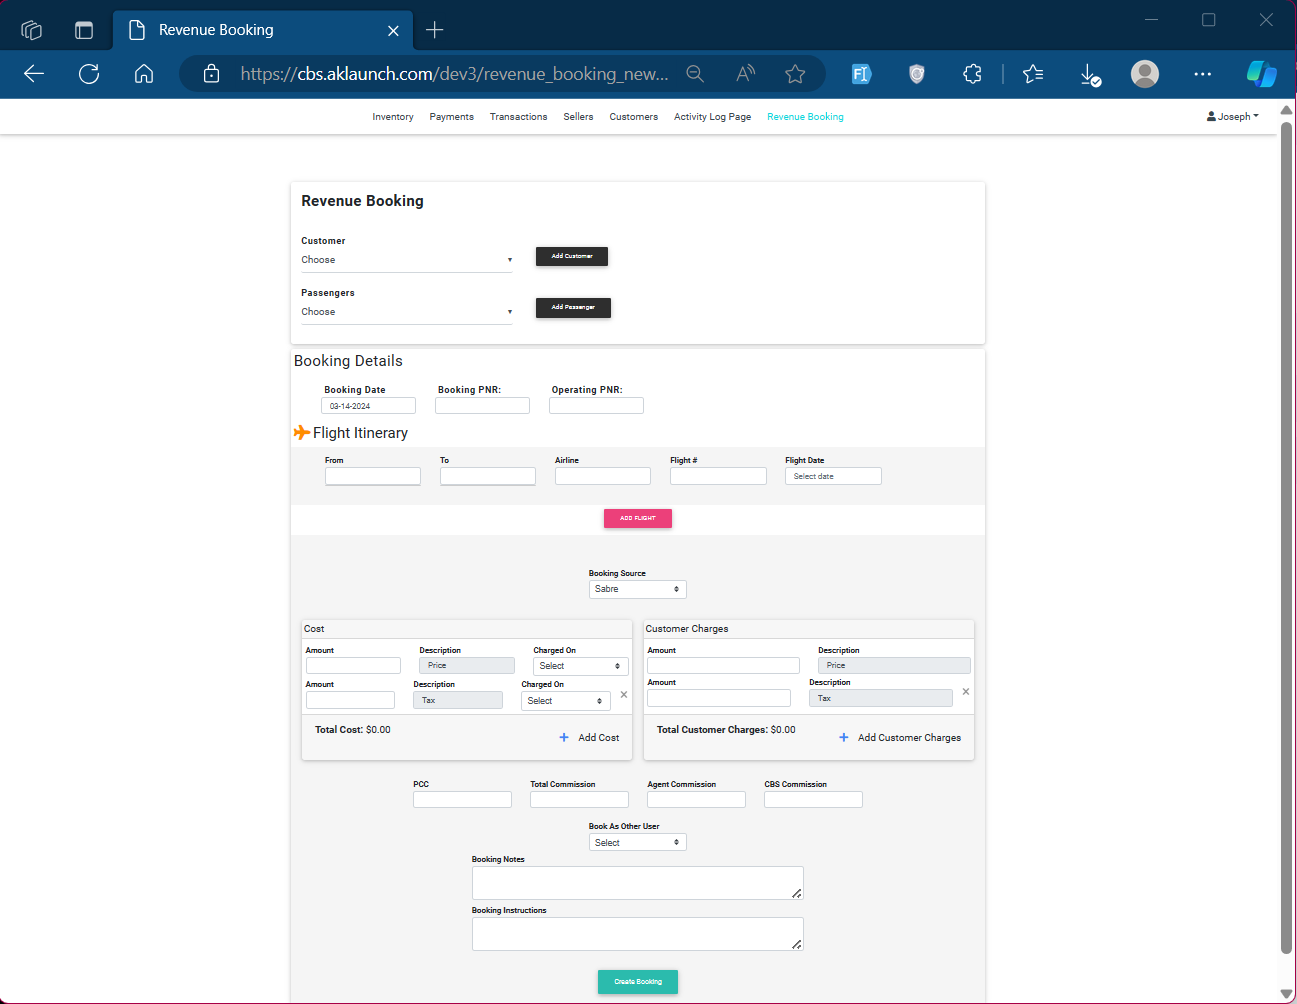Click the home icon in browser toolbar
1297x1004 pixels.
click(144, 74)
